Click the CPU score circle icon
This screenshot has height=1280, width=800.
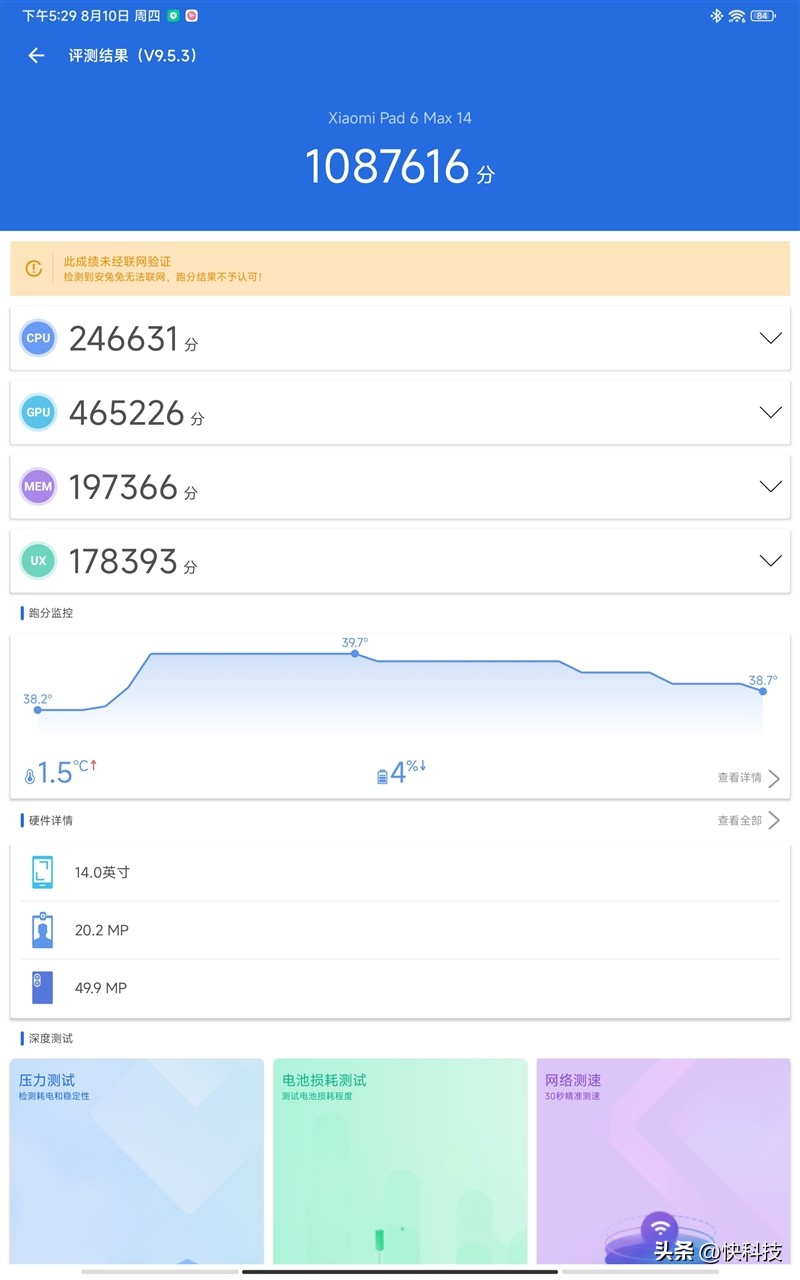(x=38, y=338)
